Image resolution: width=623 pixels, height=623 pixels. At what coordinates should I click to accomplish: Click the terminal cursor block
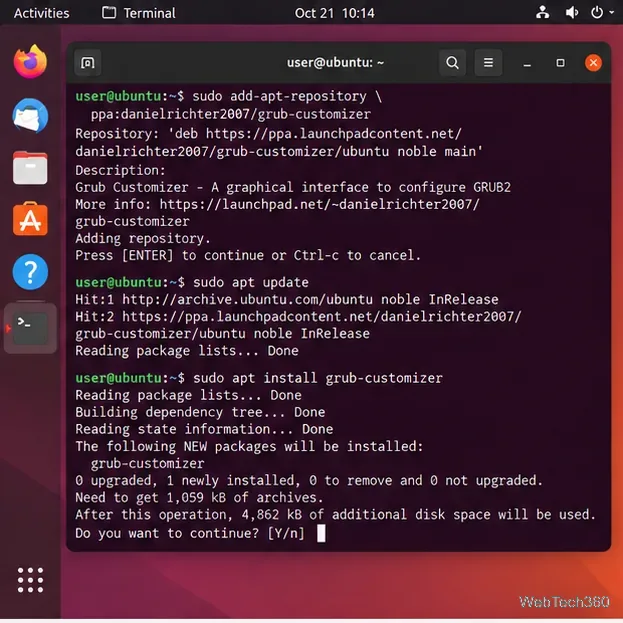click(321, 533)
